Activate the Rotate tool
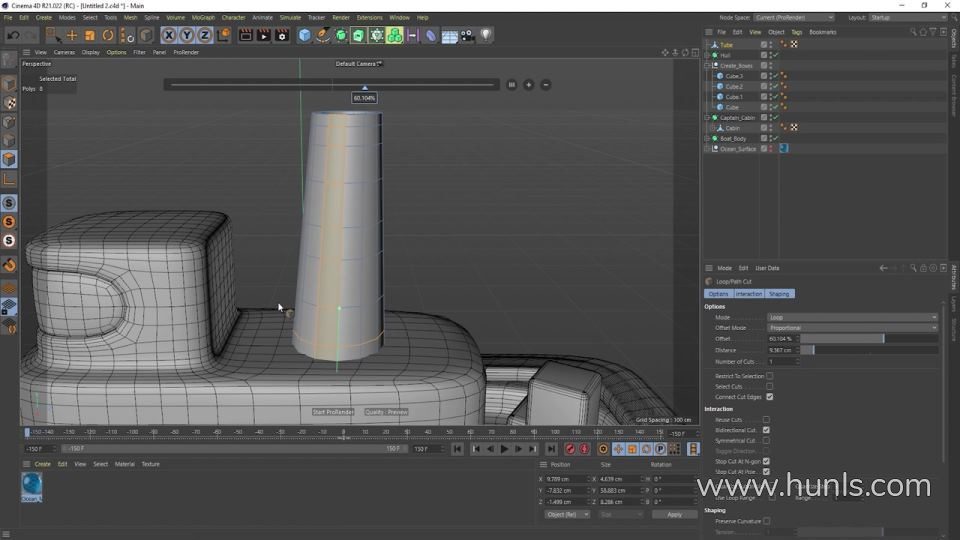Screen dimensions: 960x540 (x=108, y=35)
